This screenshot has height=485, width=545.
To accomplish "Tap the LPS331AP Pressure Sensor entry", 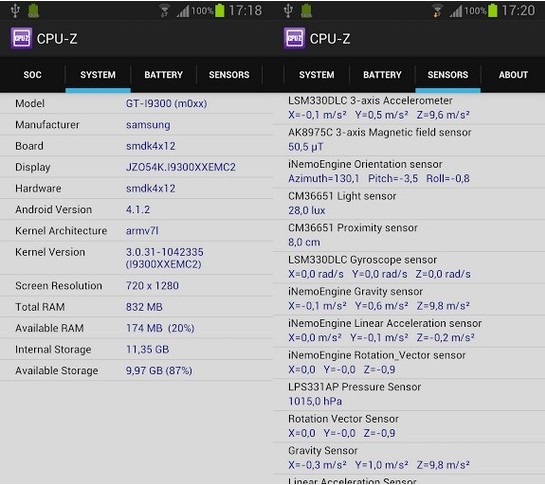I will pyautogui.click(x=409, y=395).
